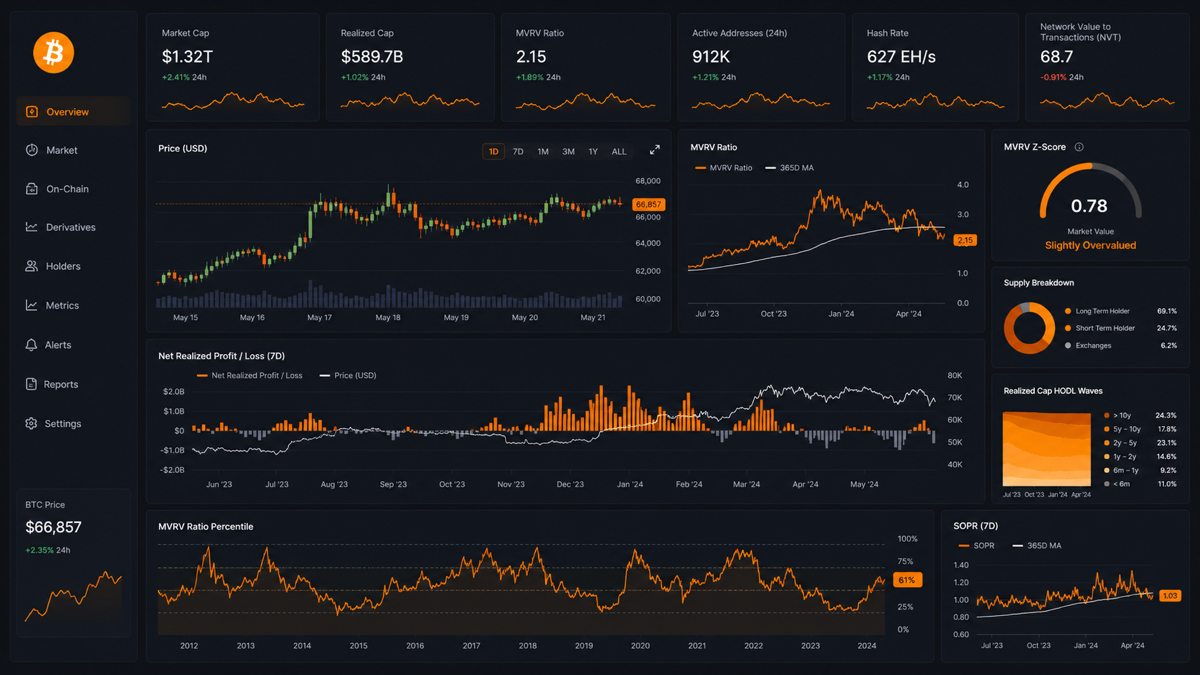Click the 66,857 price label tag
The image size is (1200, 675).
click(649, 204)
